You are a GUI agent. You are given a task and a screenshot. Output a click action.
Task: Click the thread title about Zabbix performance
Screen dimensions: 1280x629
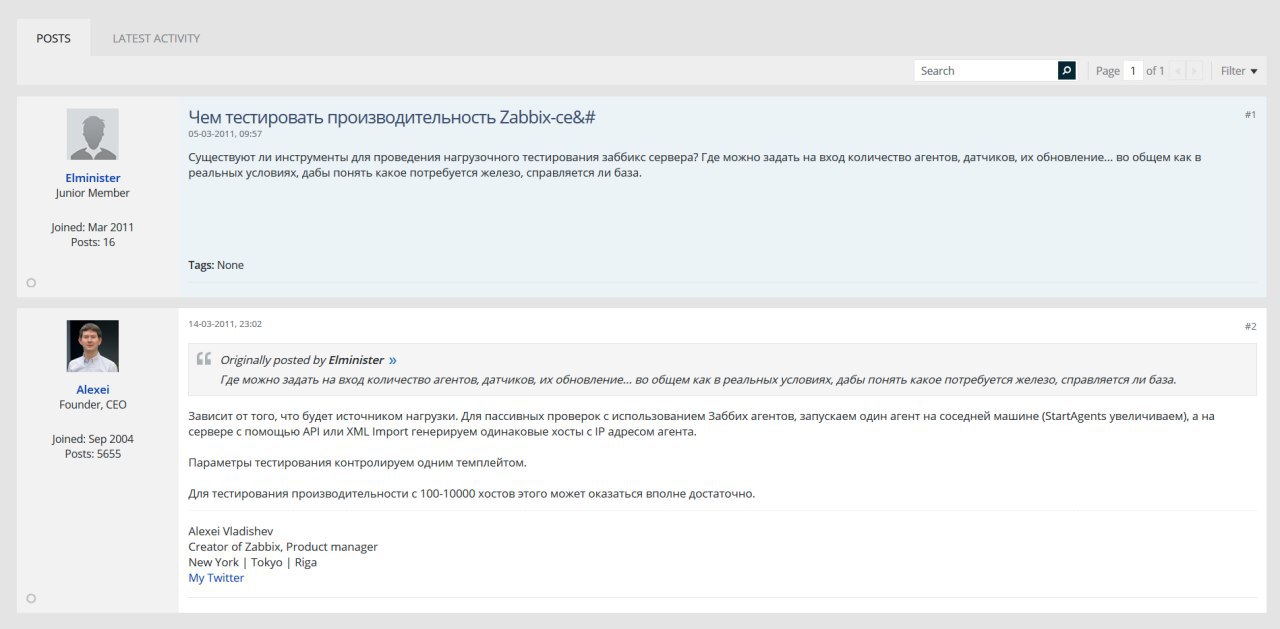[392, 117]
